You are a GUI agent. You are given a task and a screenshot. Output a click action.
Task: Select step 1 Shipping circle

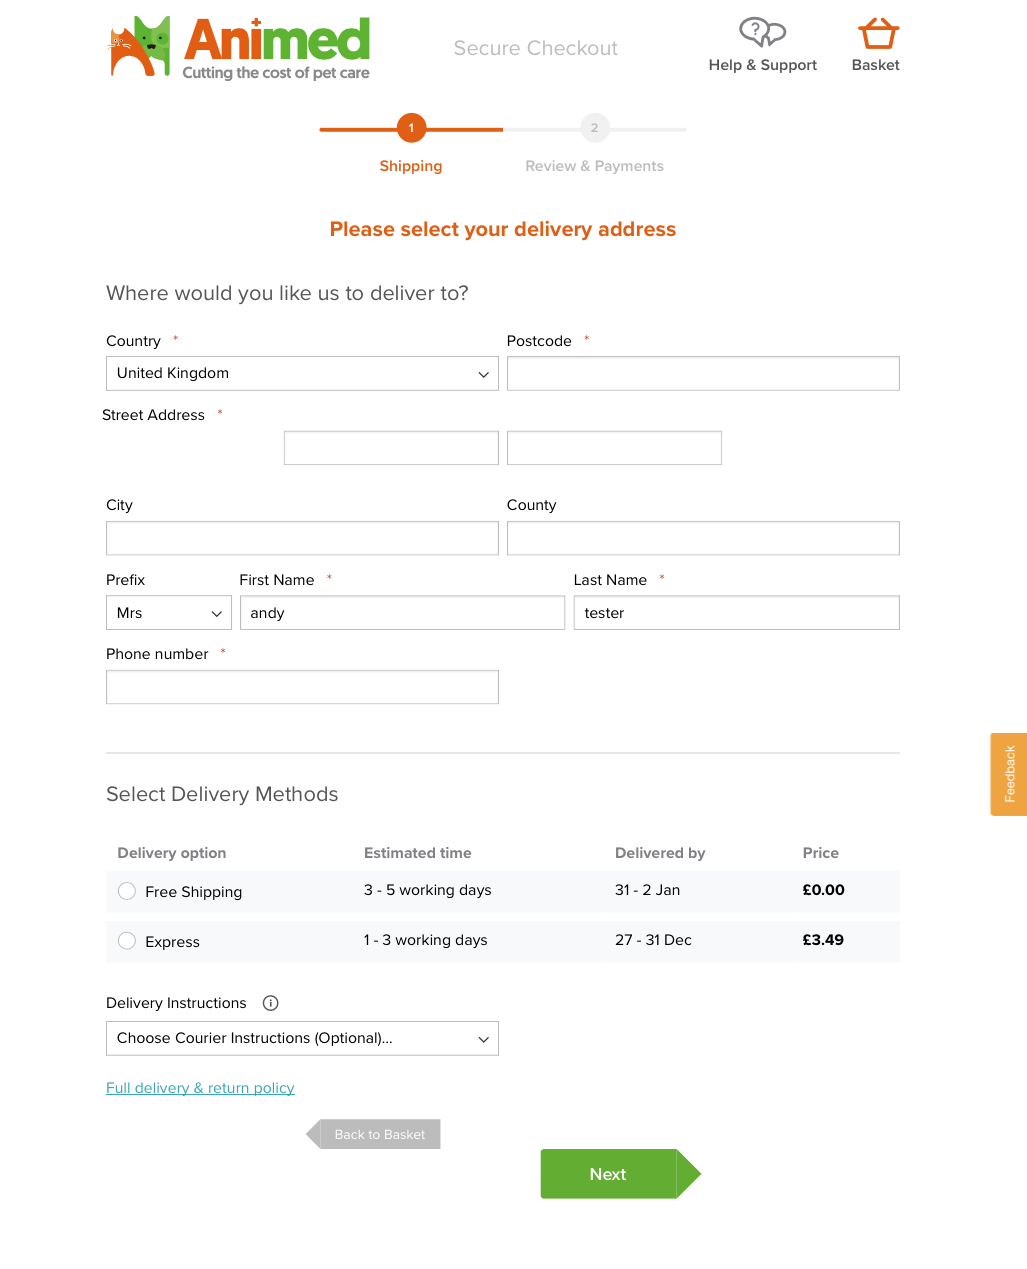coord(411,128)
